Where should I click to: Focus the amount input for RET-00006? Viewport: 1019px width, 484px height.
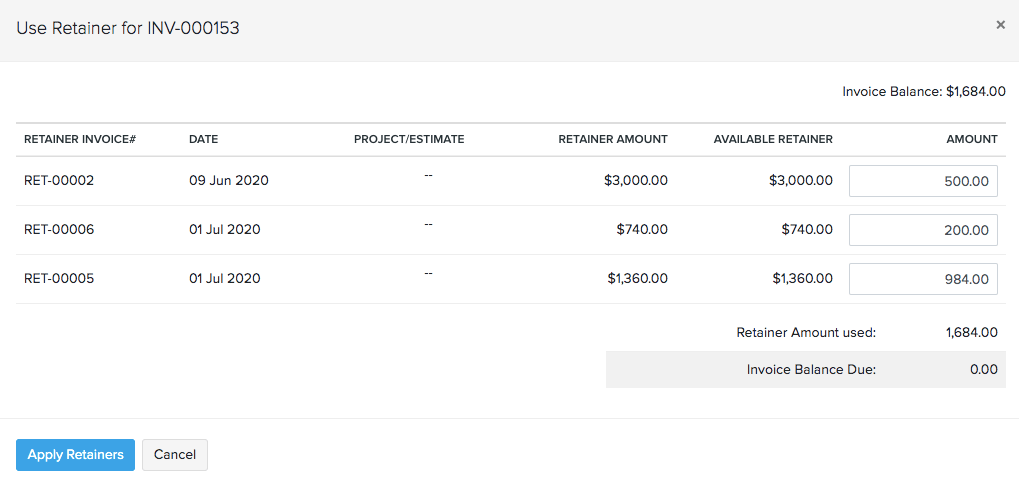click(923, 230)
